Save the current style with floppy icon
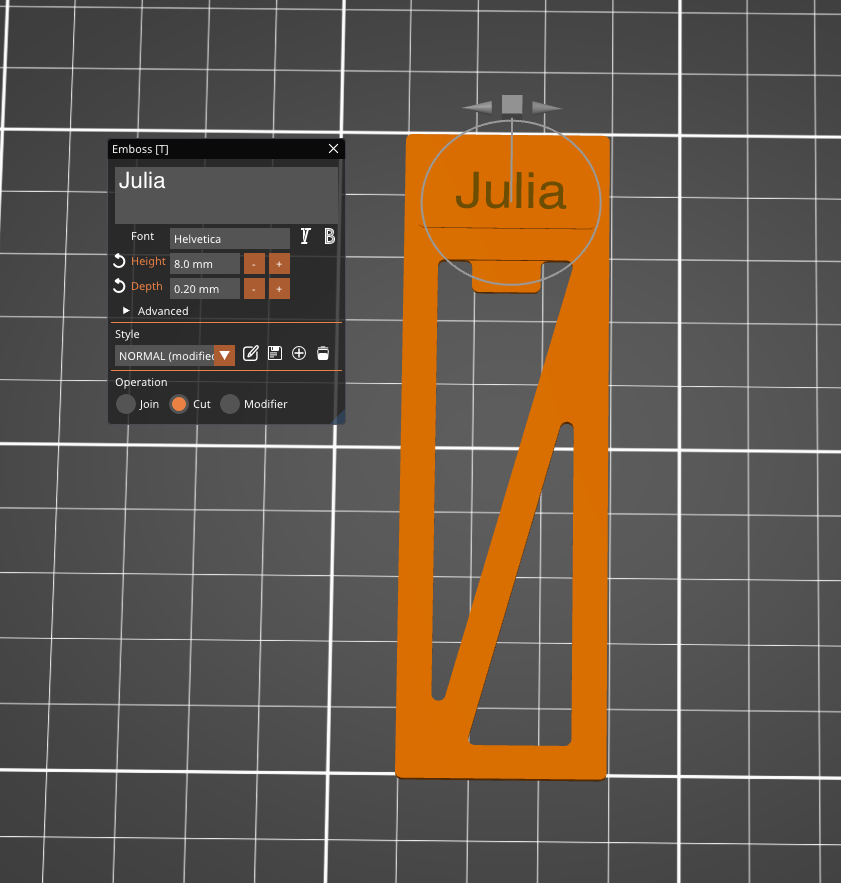This screenshot has height=883, width=841. [x=275, y=354]
